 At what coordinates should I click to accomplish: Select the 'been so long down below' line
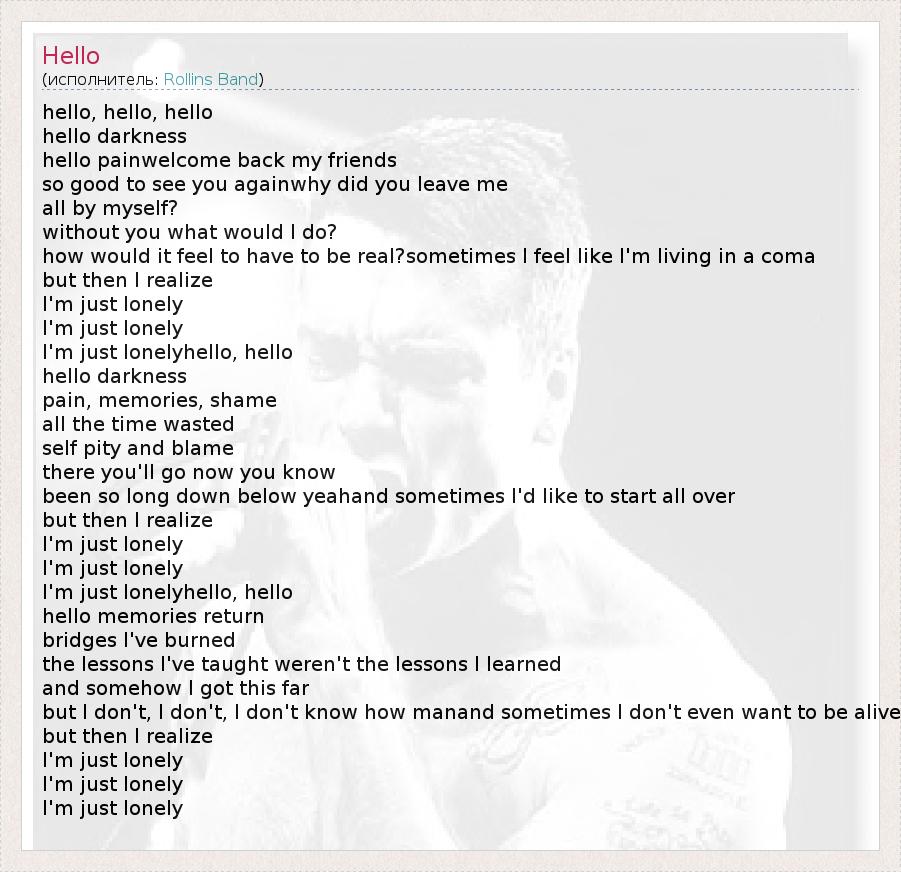point(388,496)
